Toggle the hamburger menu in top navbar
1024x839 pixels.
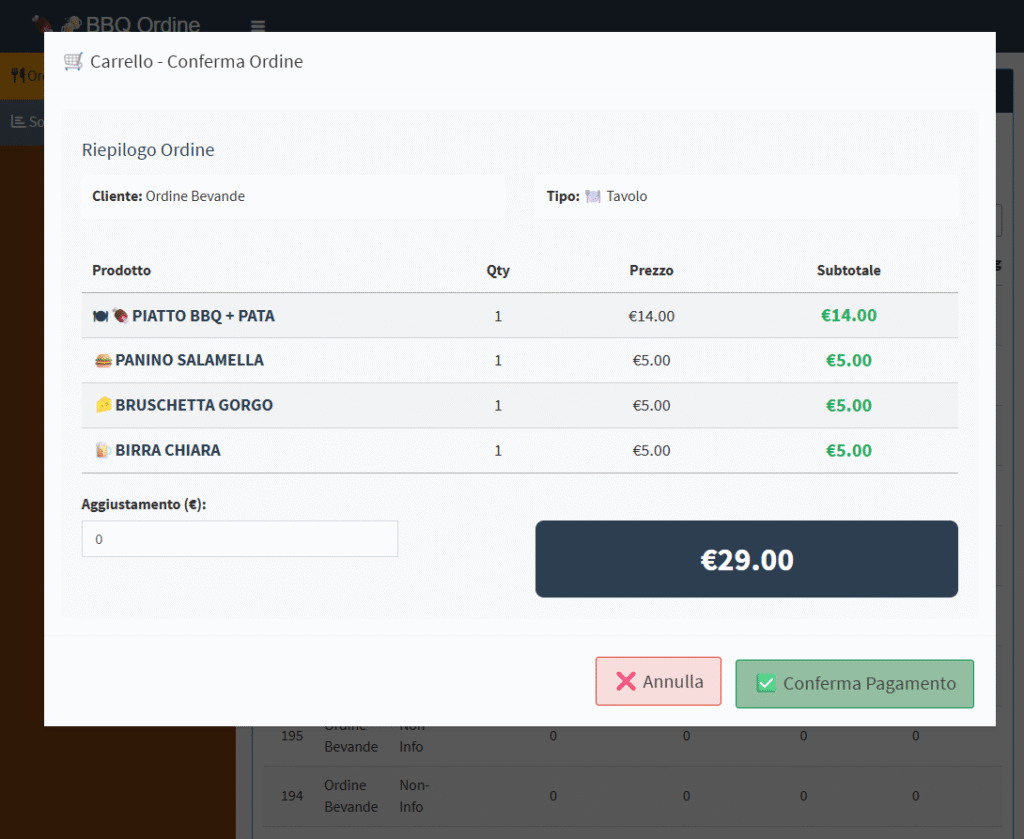258,26
